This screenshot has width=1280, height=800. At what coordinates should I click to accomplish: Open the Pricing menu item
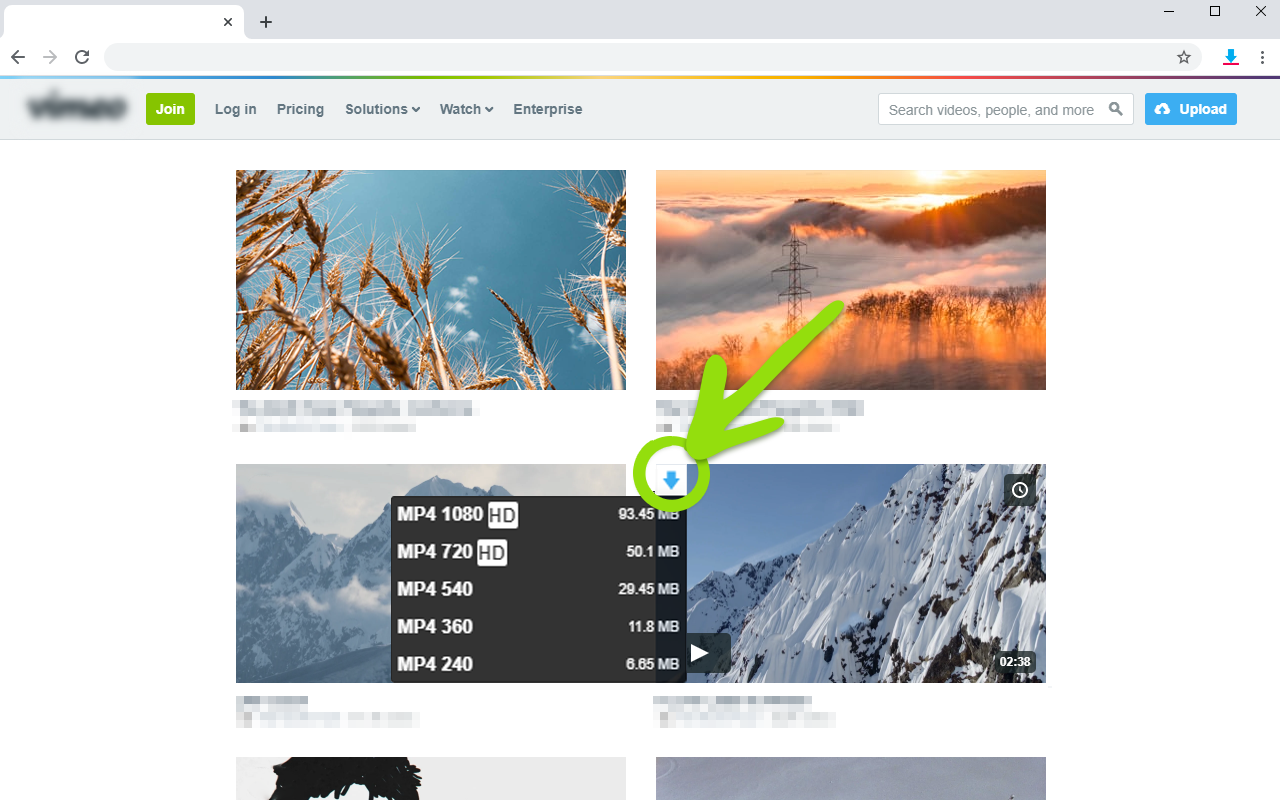pos(300,109)
